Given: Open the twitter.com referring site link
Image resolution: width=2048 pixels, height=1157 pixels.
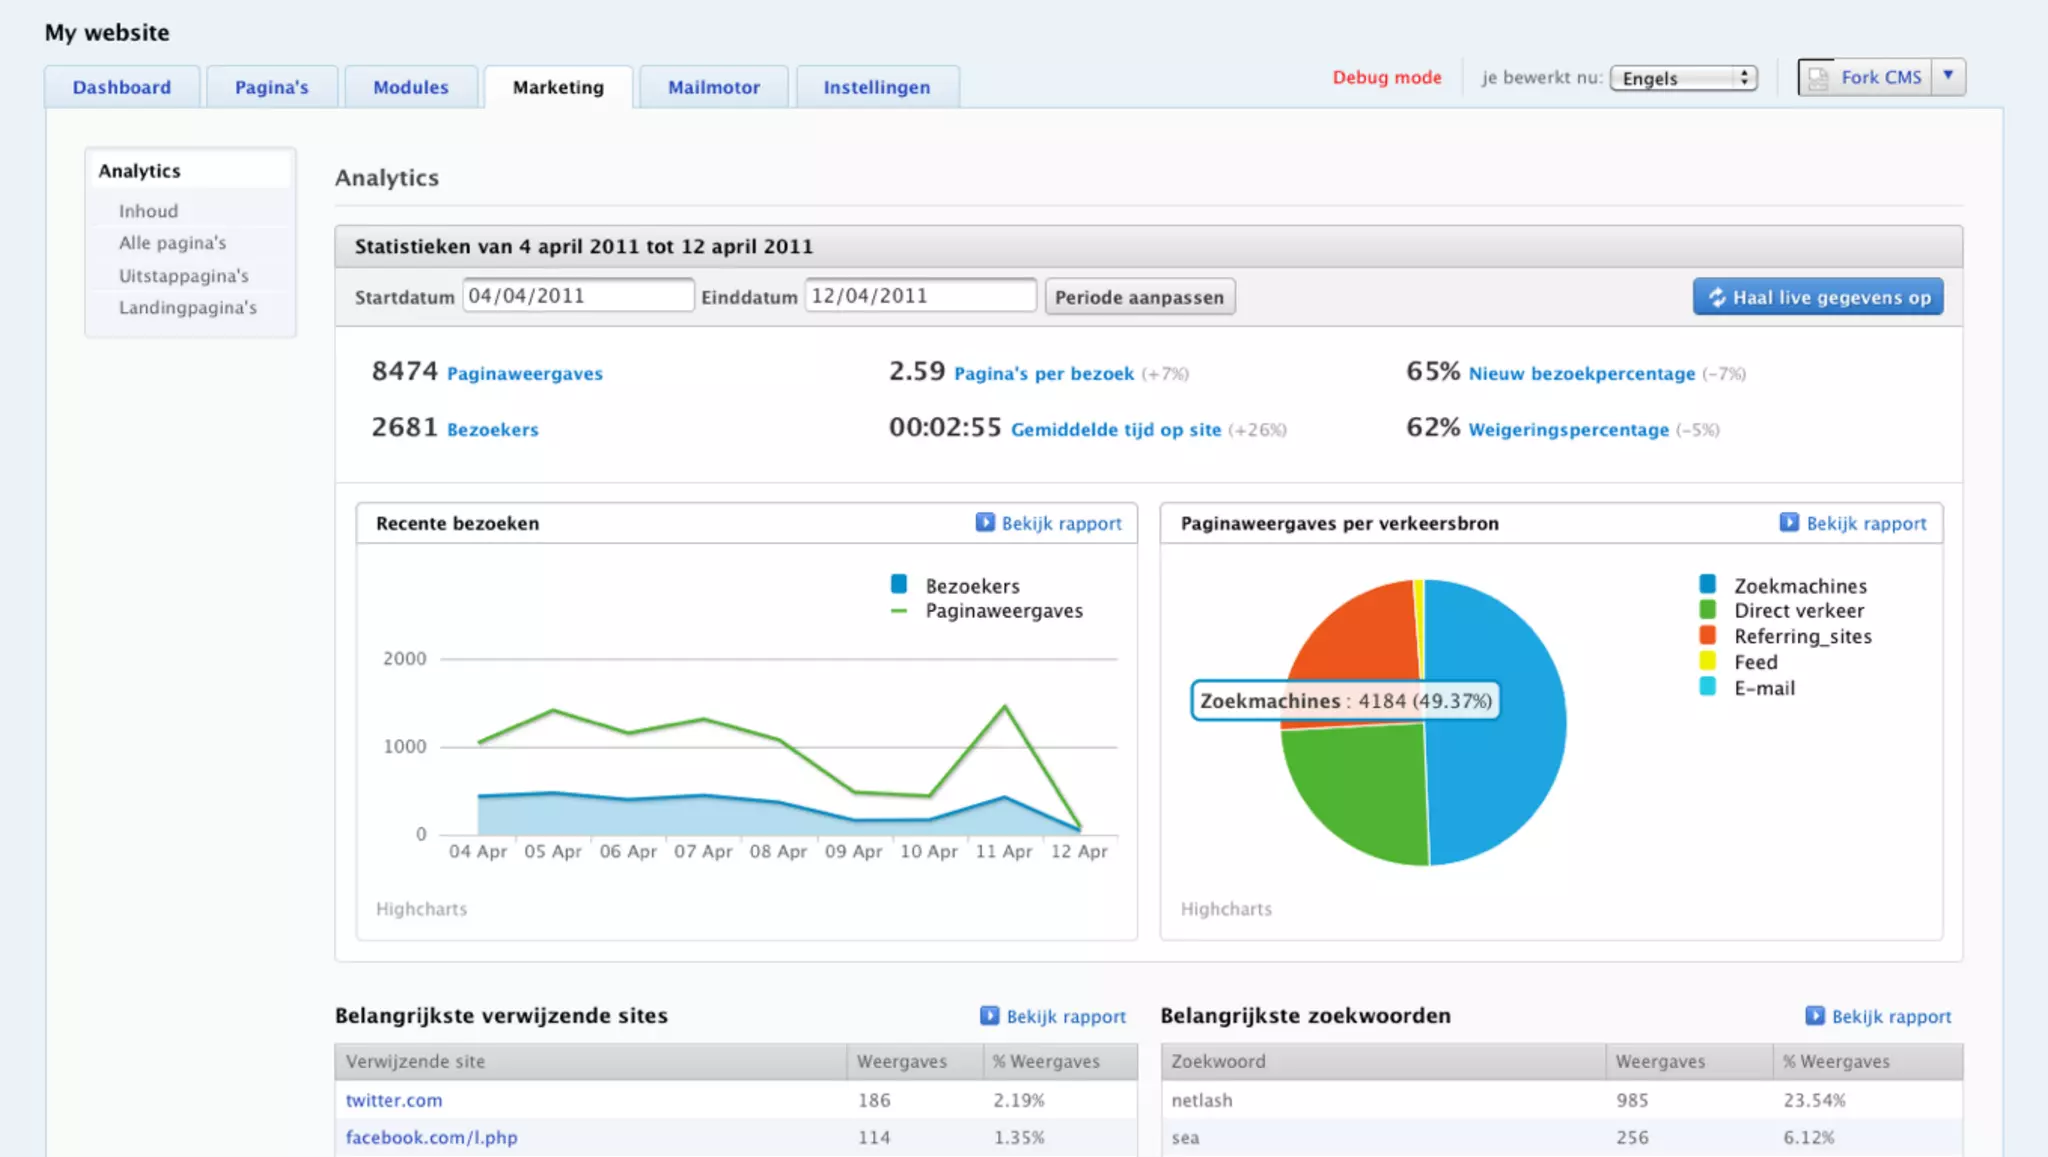Looking at the screenshot, I should point(393,1100).
